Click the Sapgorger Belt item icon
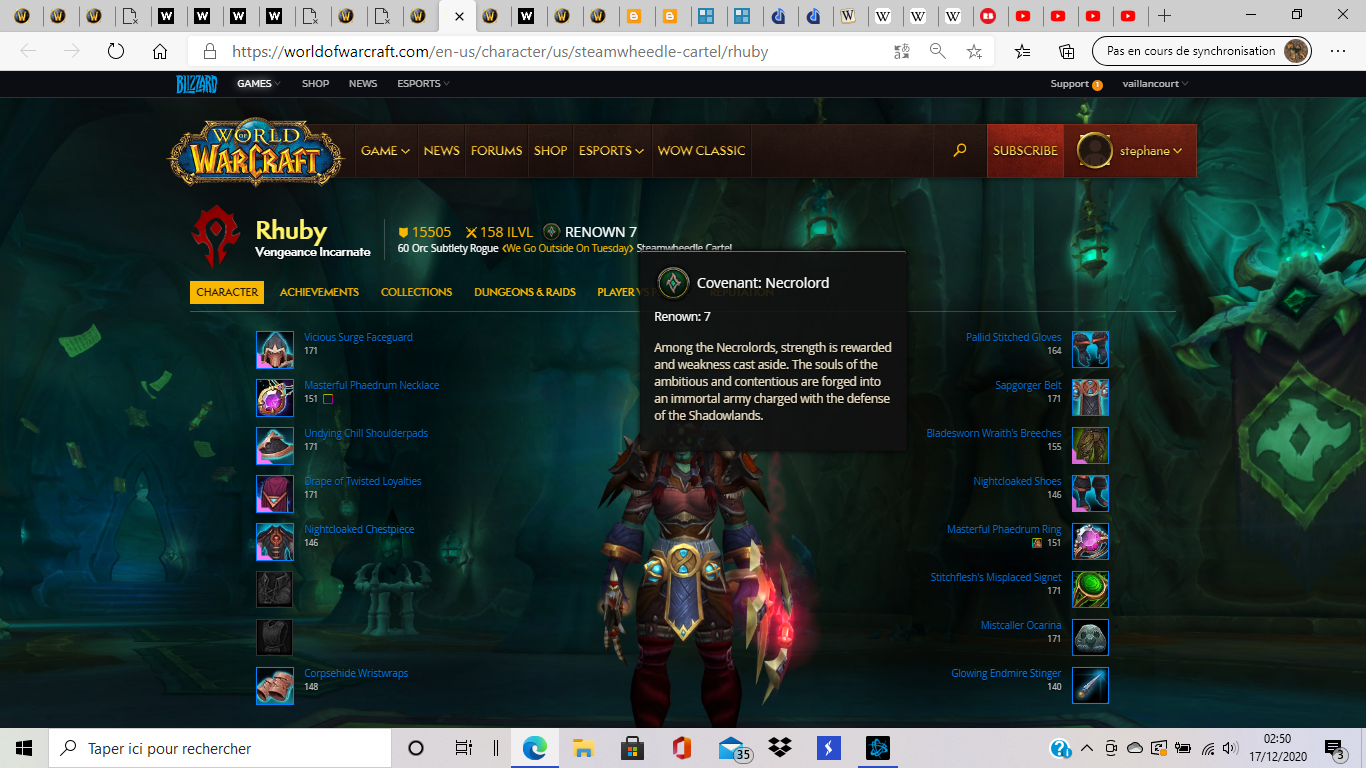 pos(1090,398)
